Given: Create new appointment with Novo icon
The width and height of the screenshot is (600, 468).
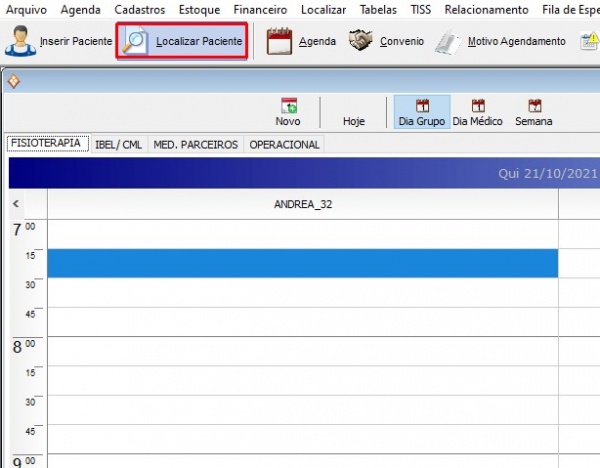Looking at the screenshot, I should coord(288,112).
